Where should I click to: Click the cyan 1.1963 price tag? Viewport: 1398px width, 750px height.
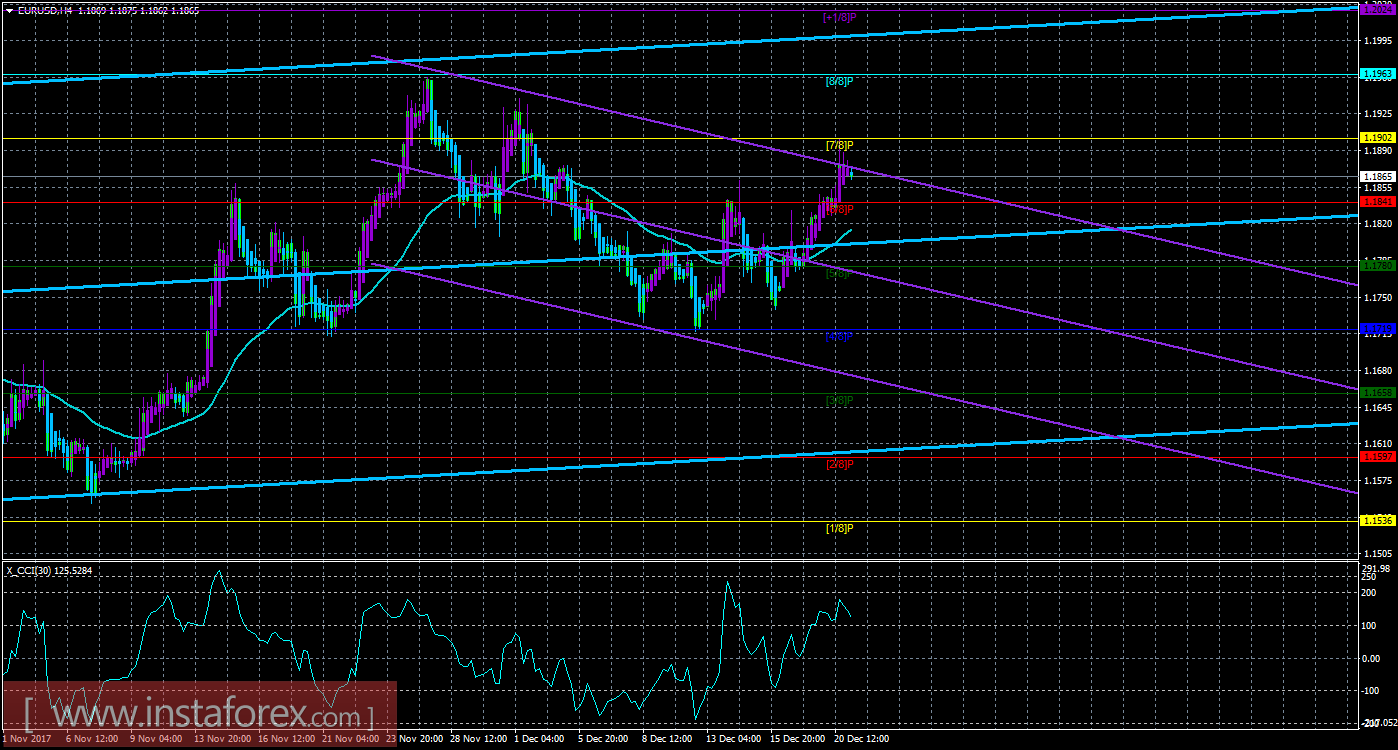coord(1378,74)
